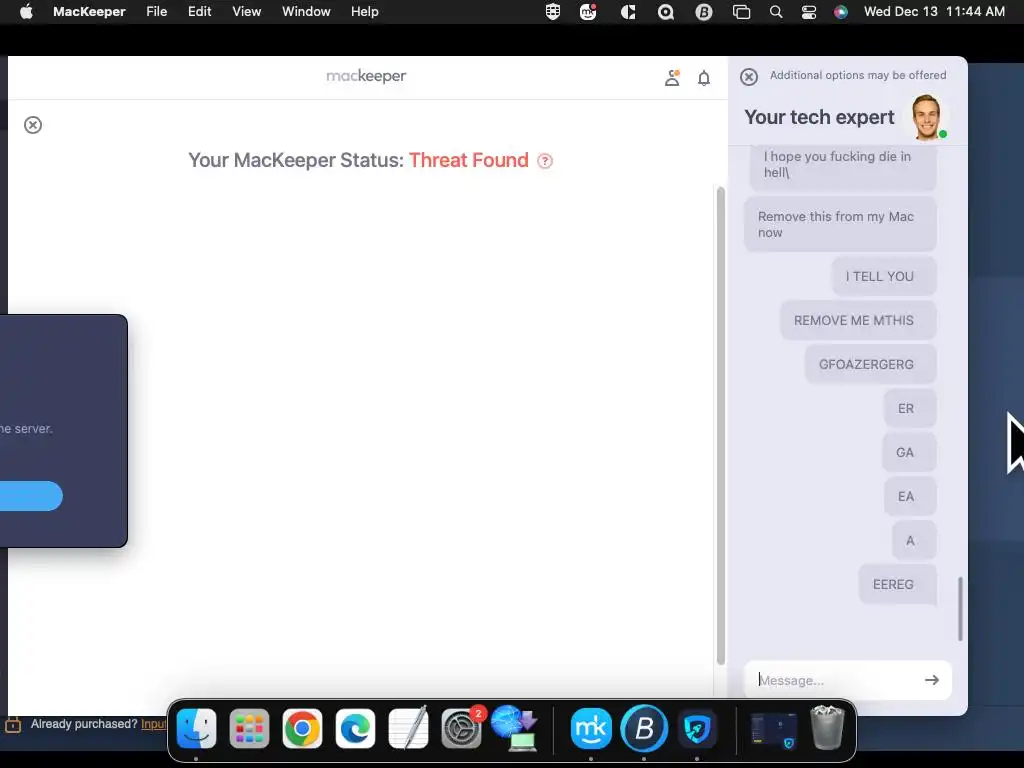Open Spotlight search in menu bar

coord(776,12)
